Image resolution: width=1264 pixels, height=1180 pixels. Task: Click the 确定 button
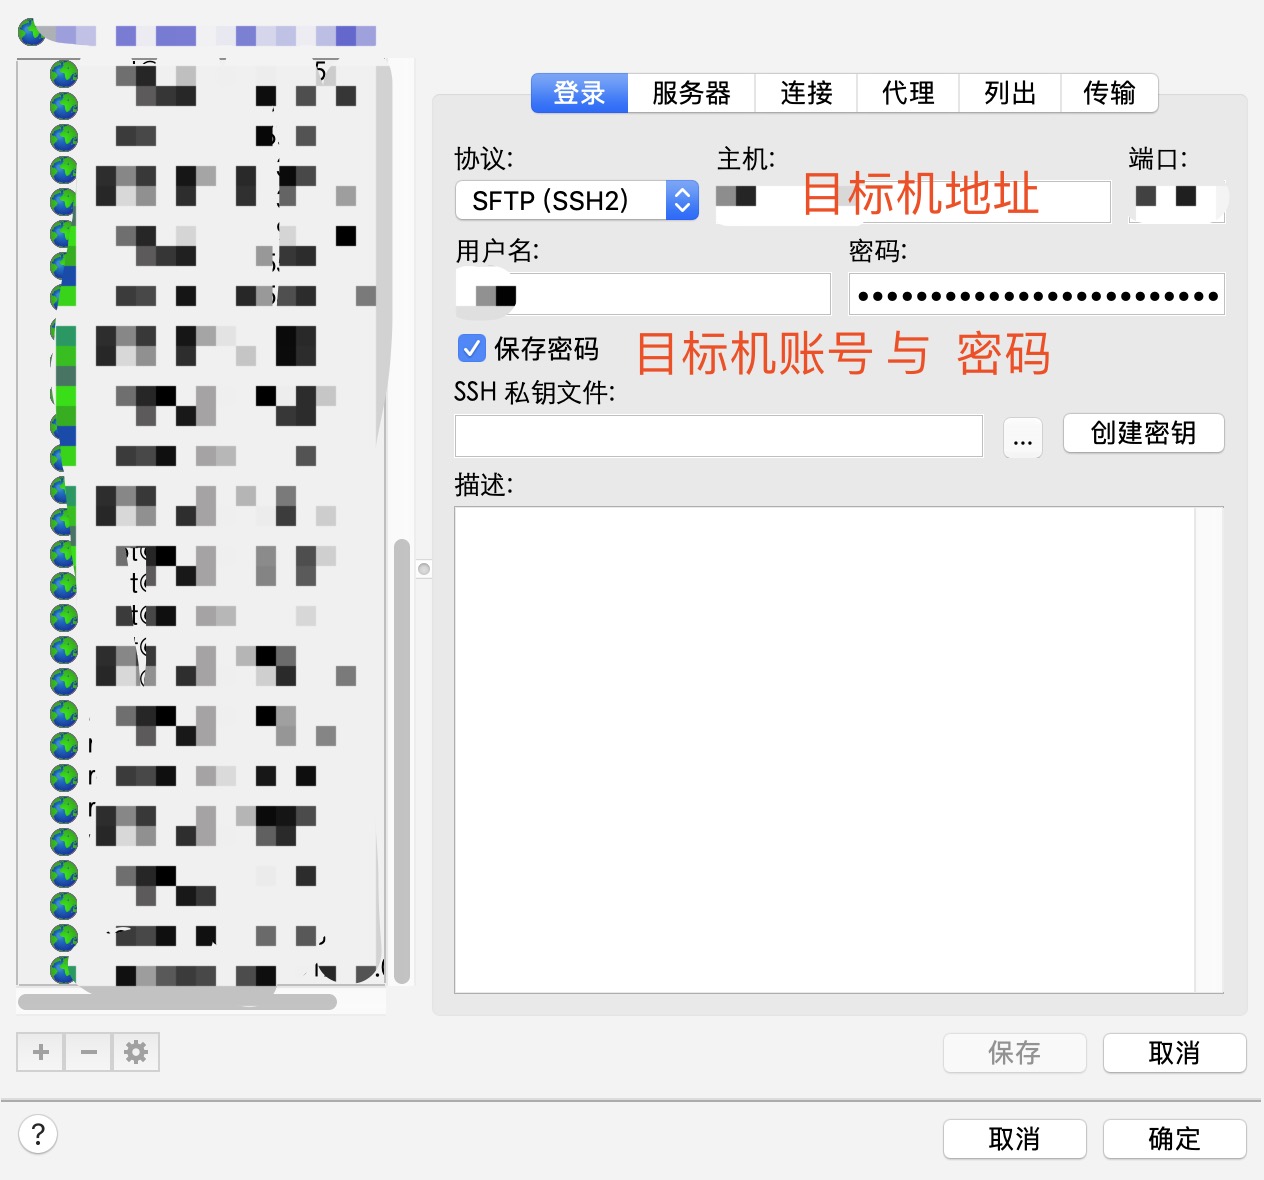[1174, 1139]
